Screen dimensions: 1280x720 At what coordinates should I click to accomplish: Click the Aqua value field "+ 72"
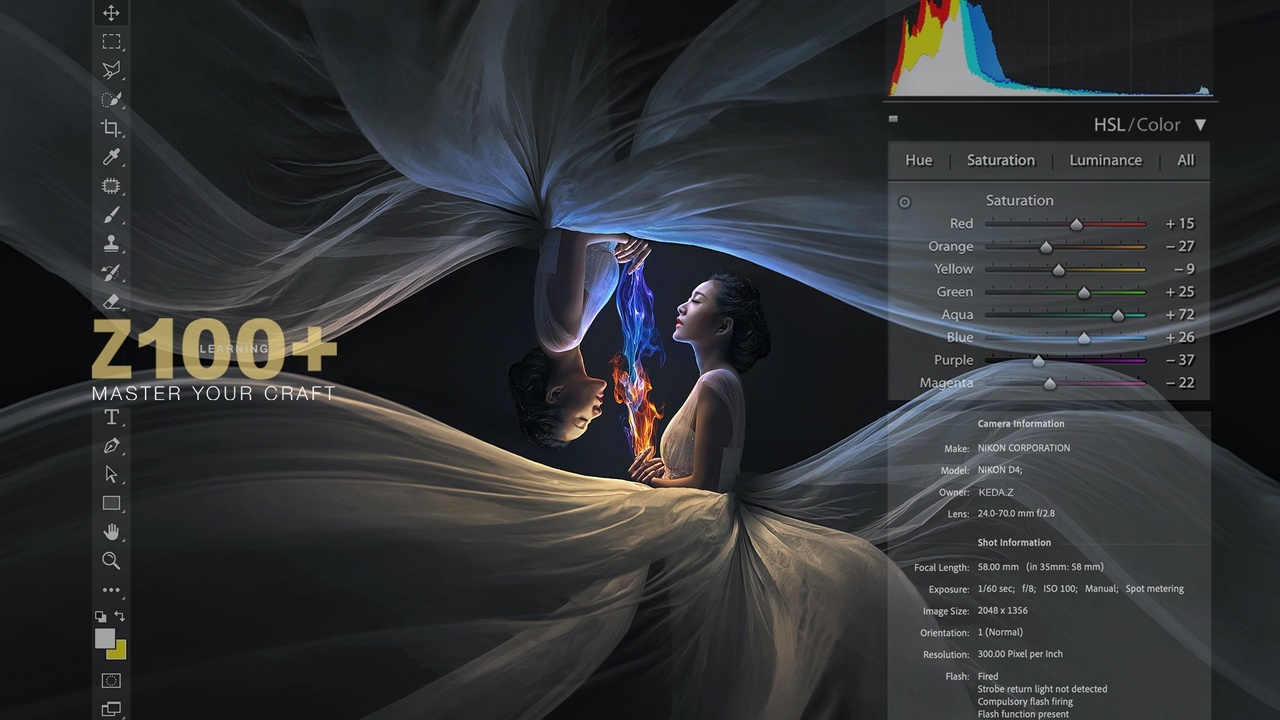pyautogui.click(x=1180, y=314)
